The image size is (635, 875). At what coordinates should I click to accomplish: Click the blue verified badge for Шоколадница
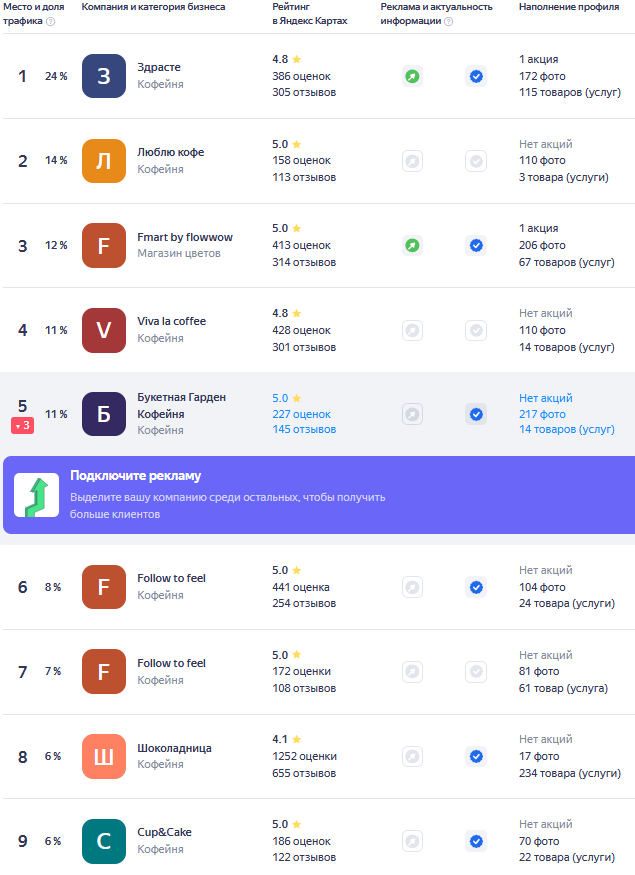(x=476, y=757)
